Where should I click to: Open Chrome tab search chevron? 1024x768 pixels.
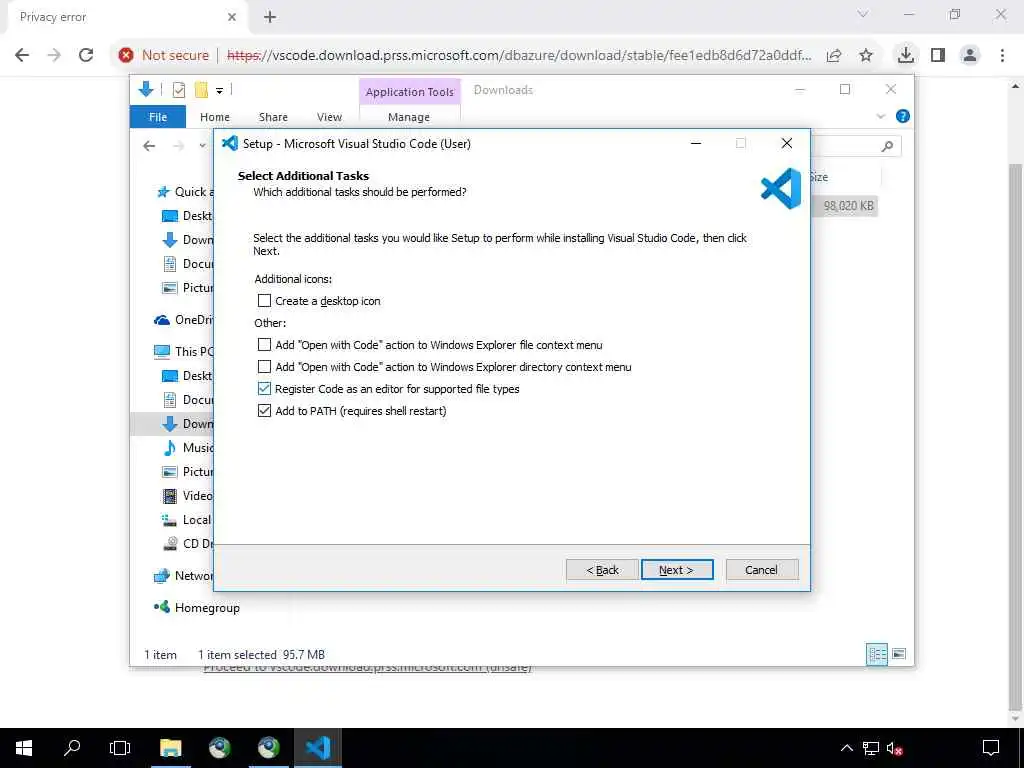pos(863,14)
